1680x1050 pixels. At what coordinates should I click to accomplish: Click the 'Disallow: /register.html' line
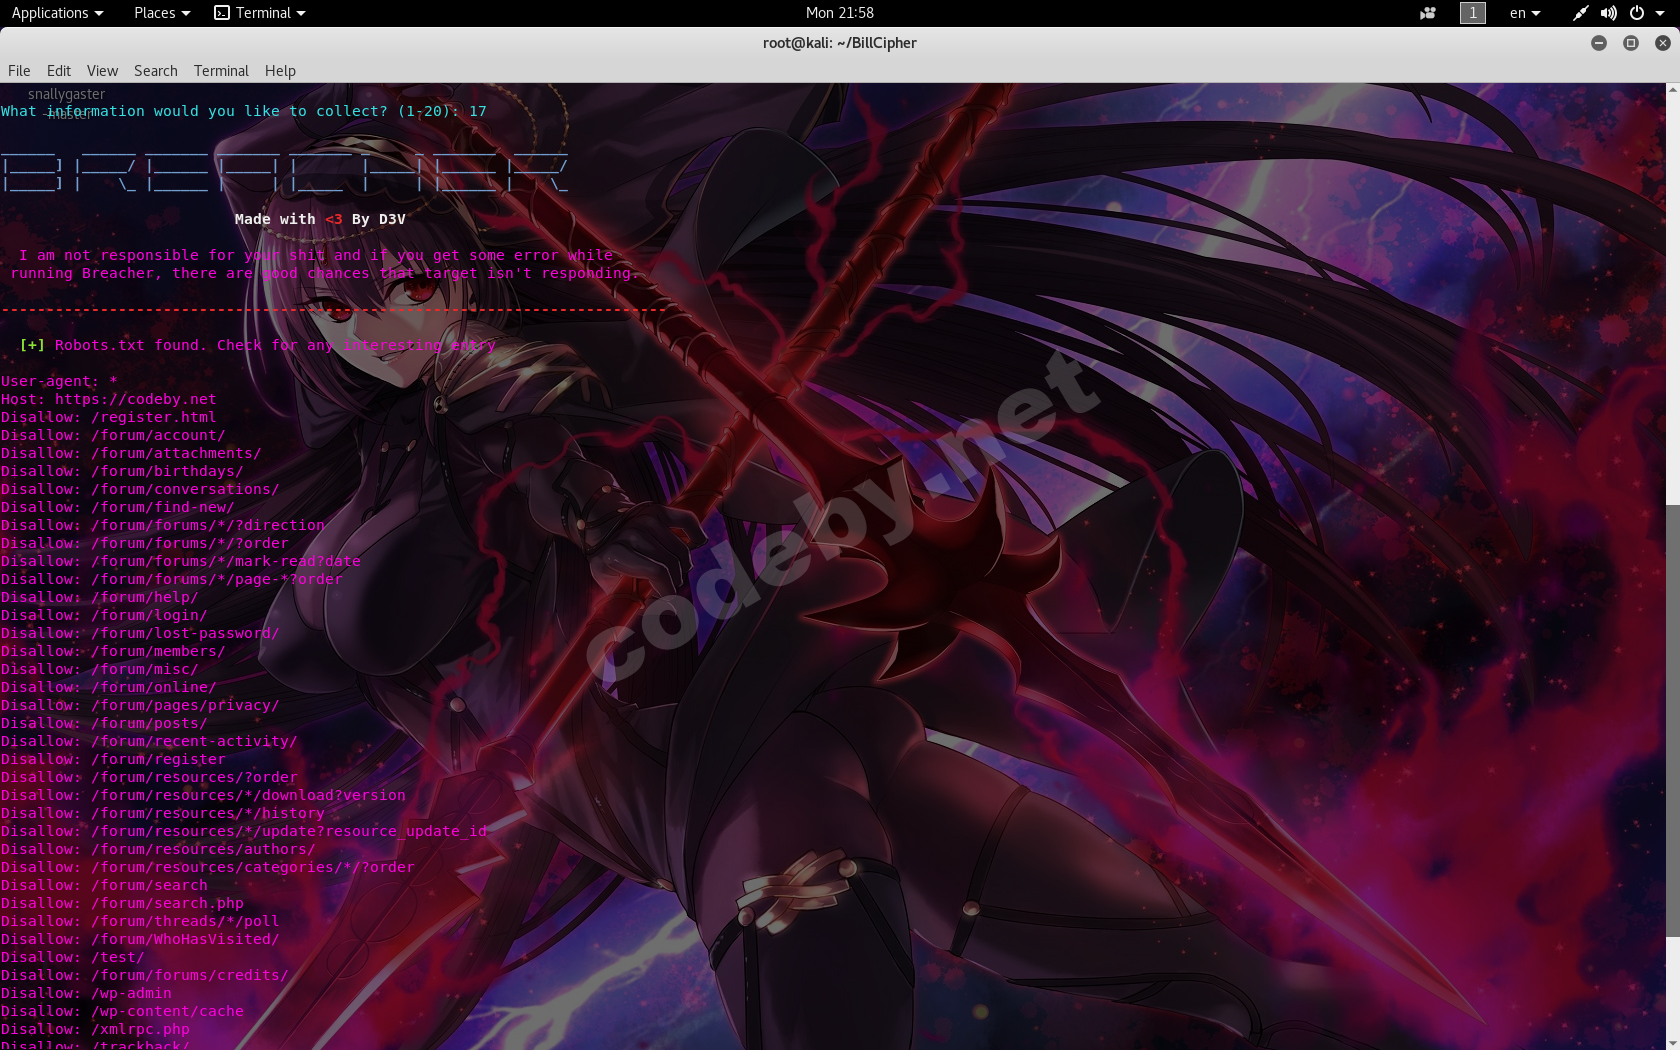pyautogui.click(x=109, y=417)
